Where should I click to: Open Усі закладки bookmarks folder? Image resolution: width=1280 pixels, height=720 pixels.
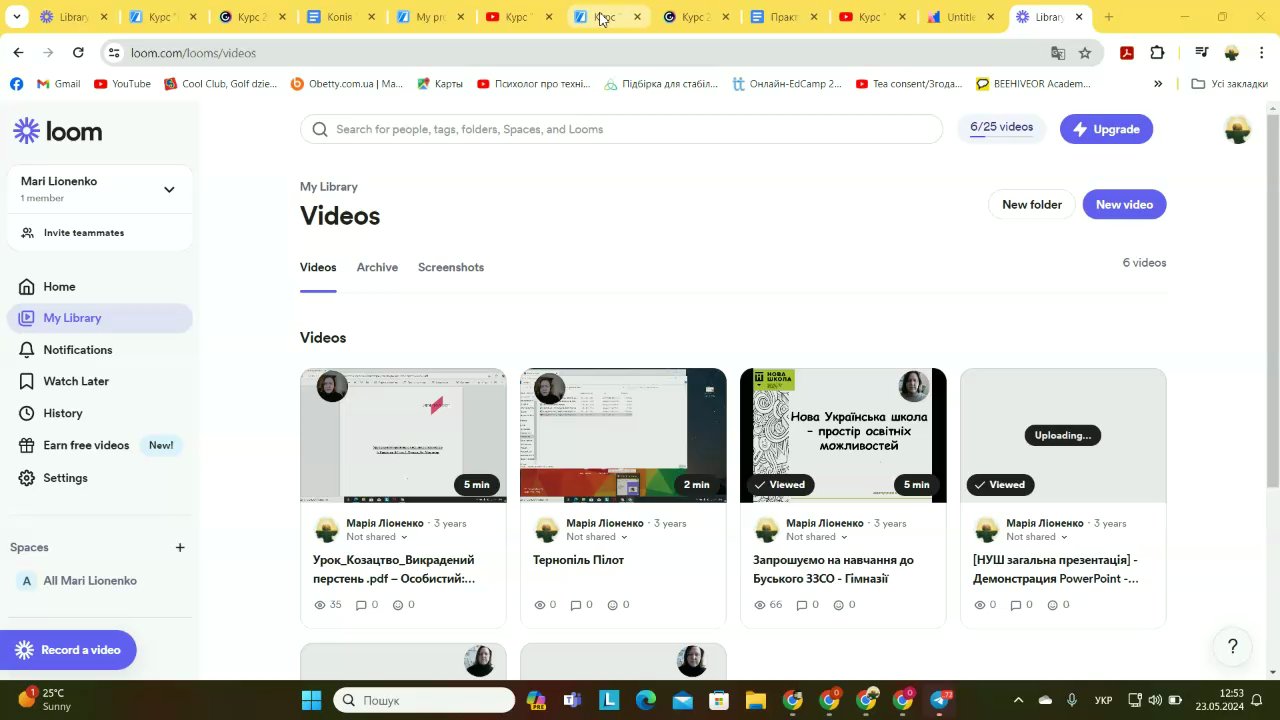pos(1230,84)
